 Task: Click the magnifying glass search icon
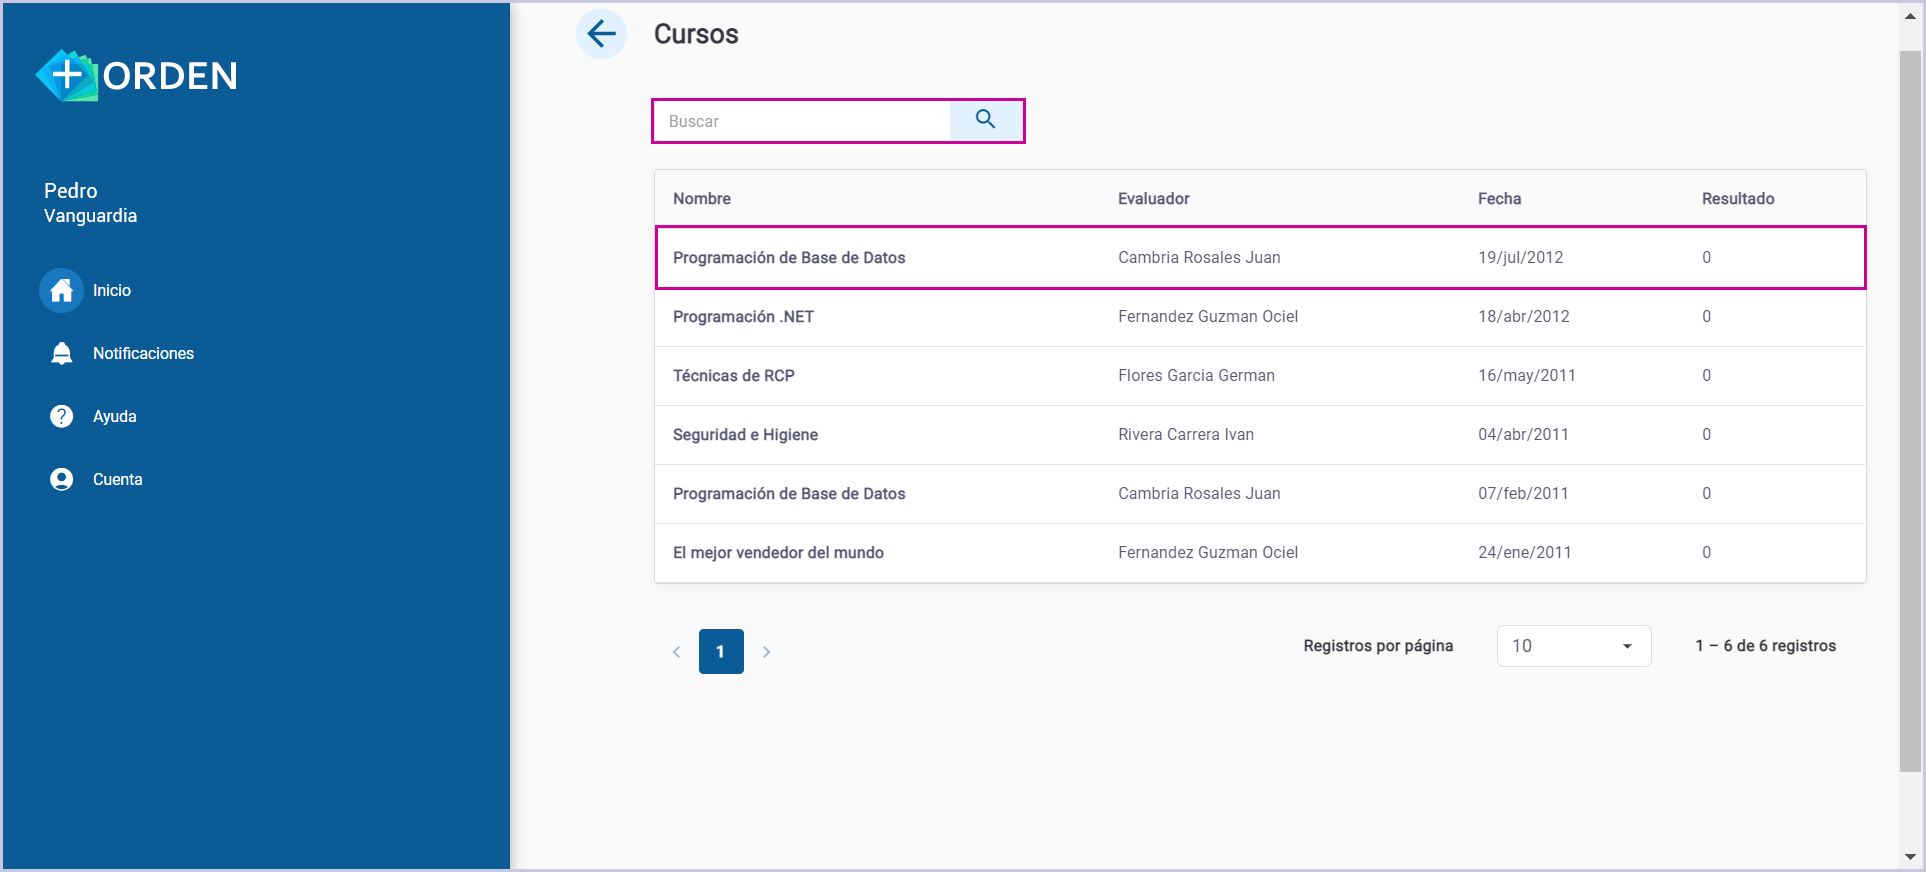(x=985, y=120)
